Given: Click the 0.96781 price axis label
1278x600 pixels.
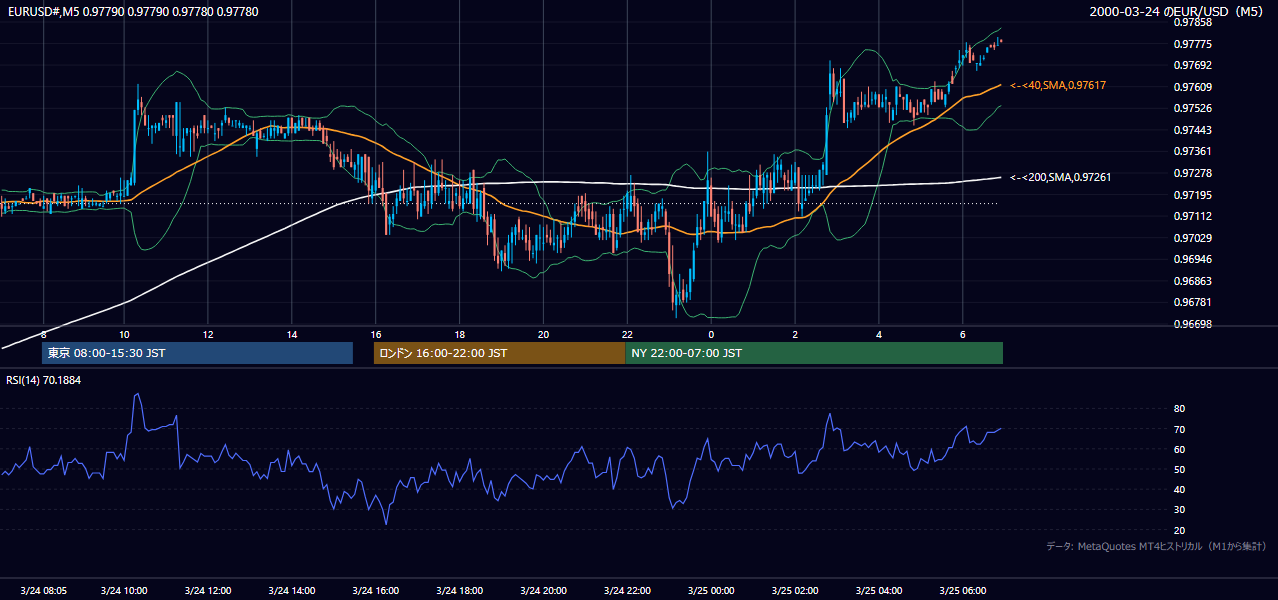Looking at the screenshot, I should click(x=1193, y=302).
